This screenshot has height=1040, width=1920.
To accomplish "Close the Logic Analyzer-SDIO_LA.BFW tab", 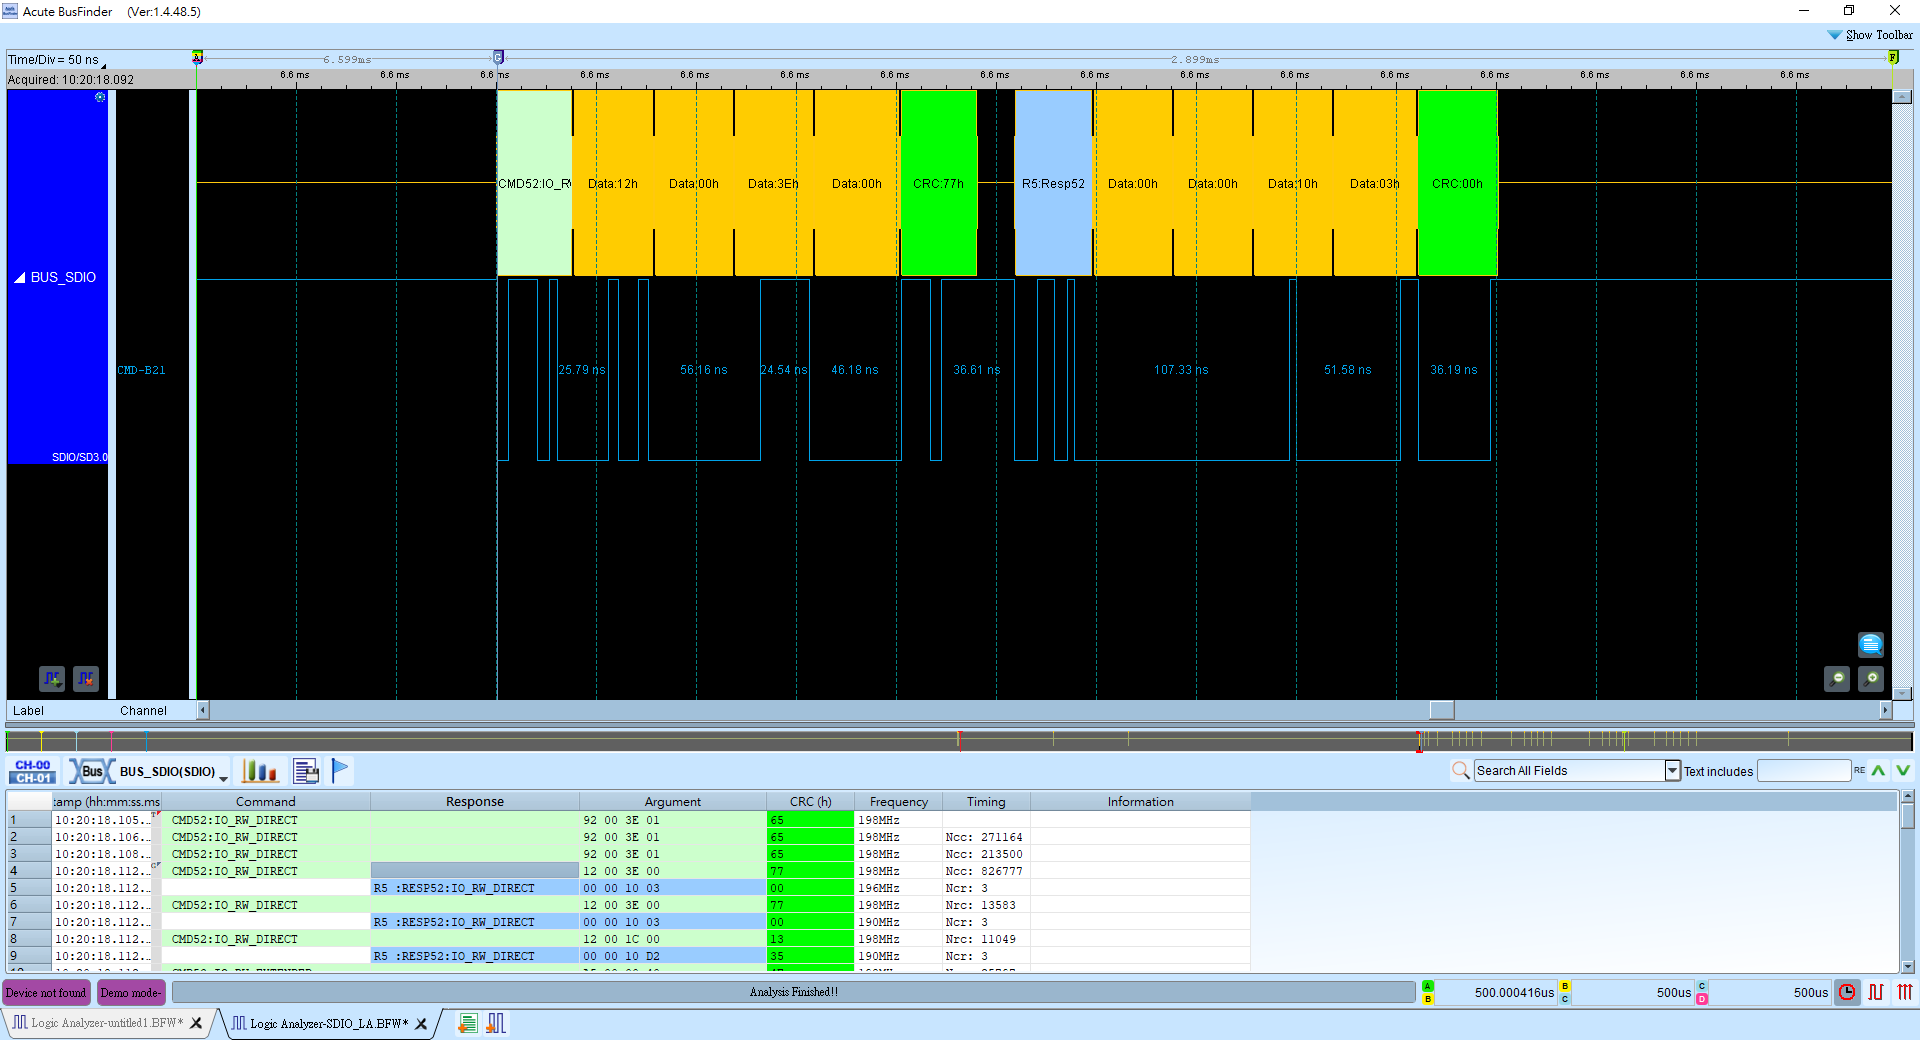I will (x=421, y=1023).
